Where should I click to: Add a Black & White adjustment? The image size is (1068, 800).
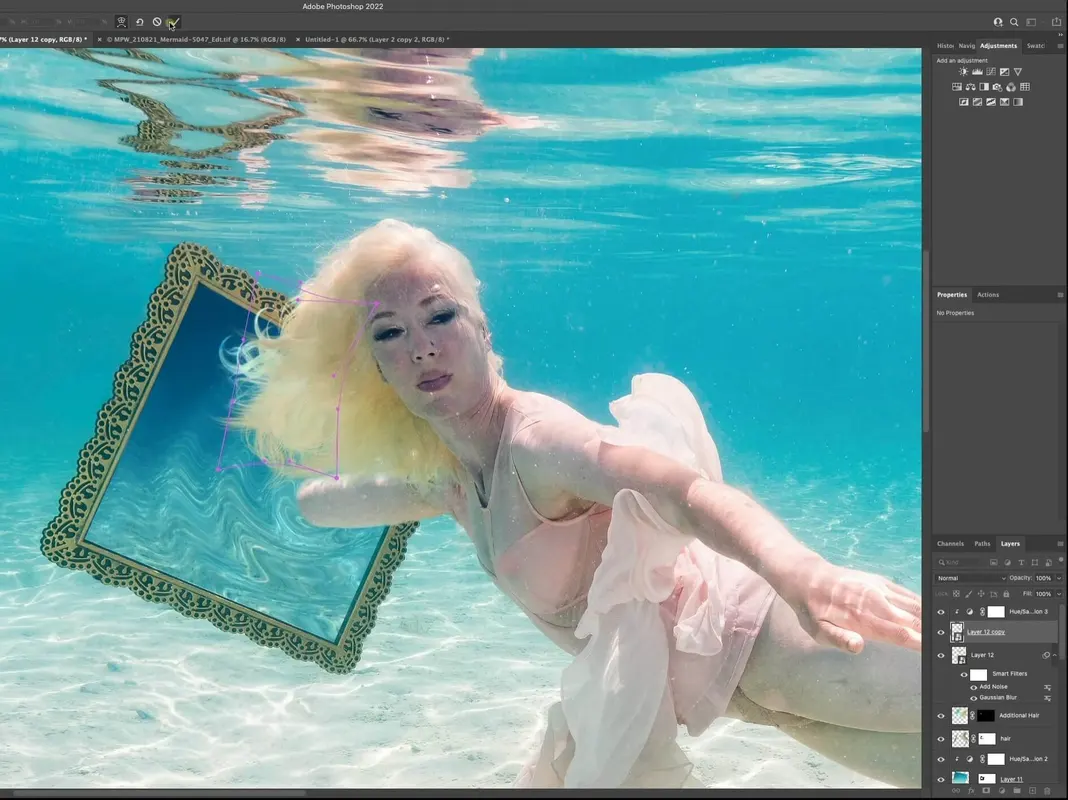(x=984, y=87)
